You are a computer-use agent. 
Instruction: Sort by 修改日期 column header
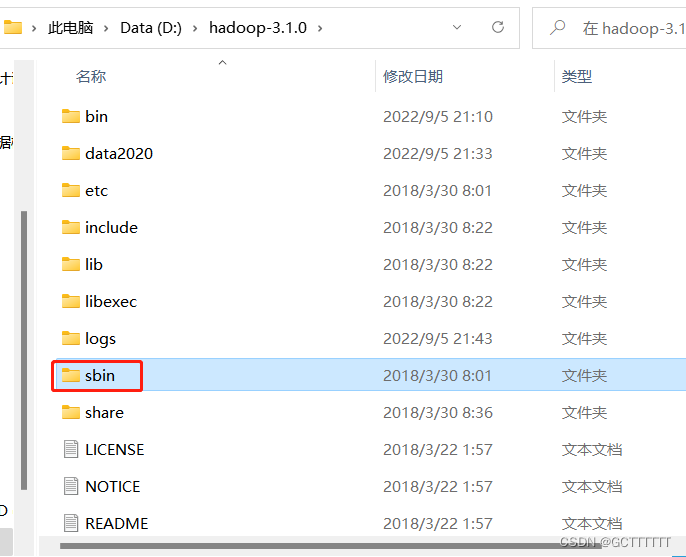413,77
